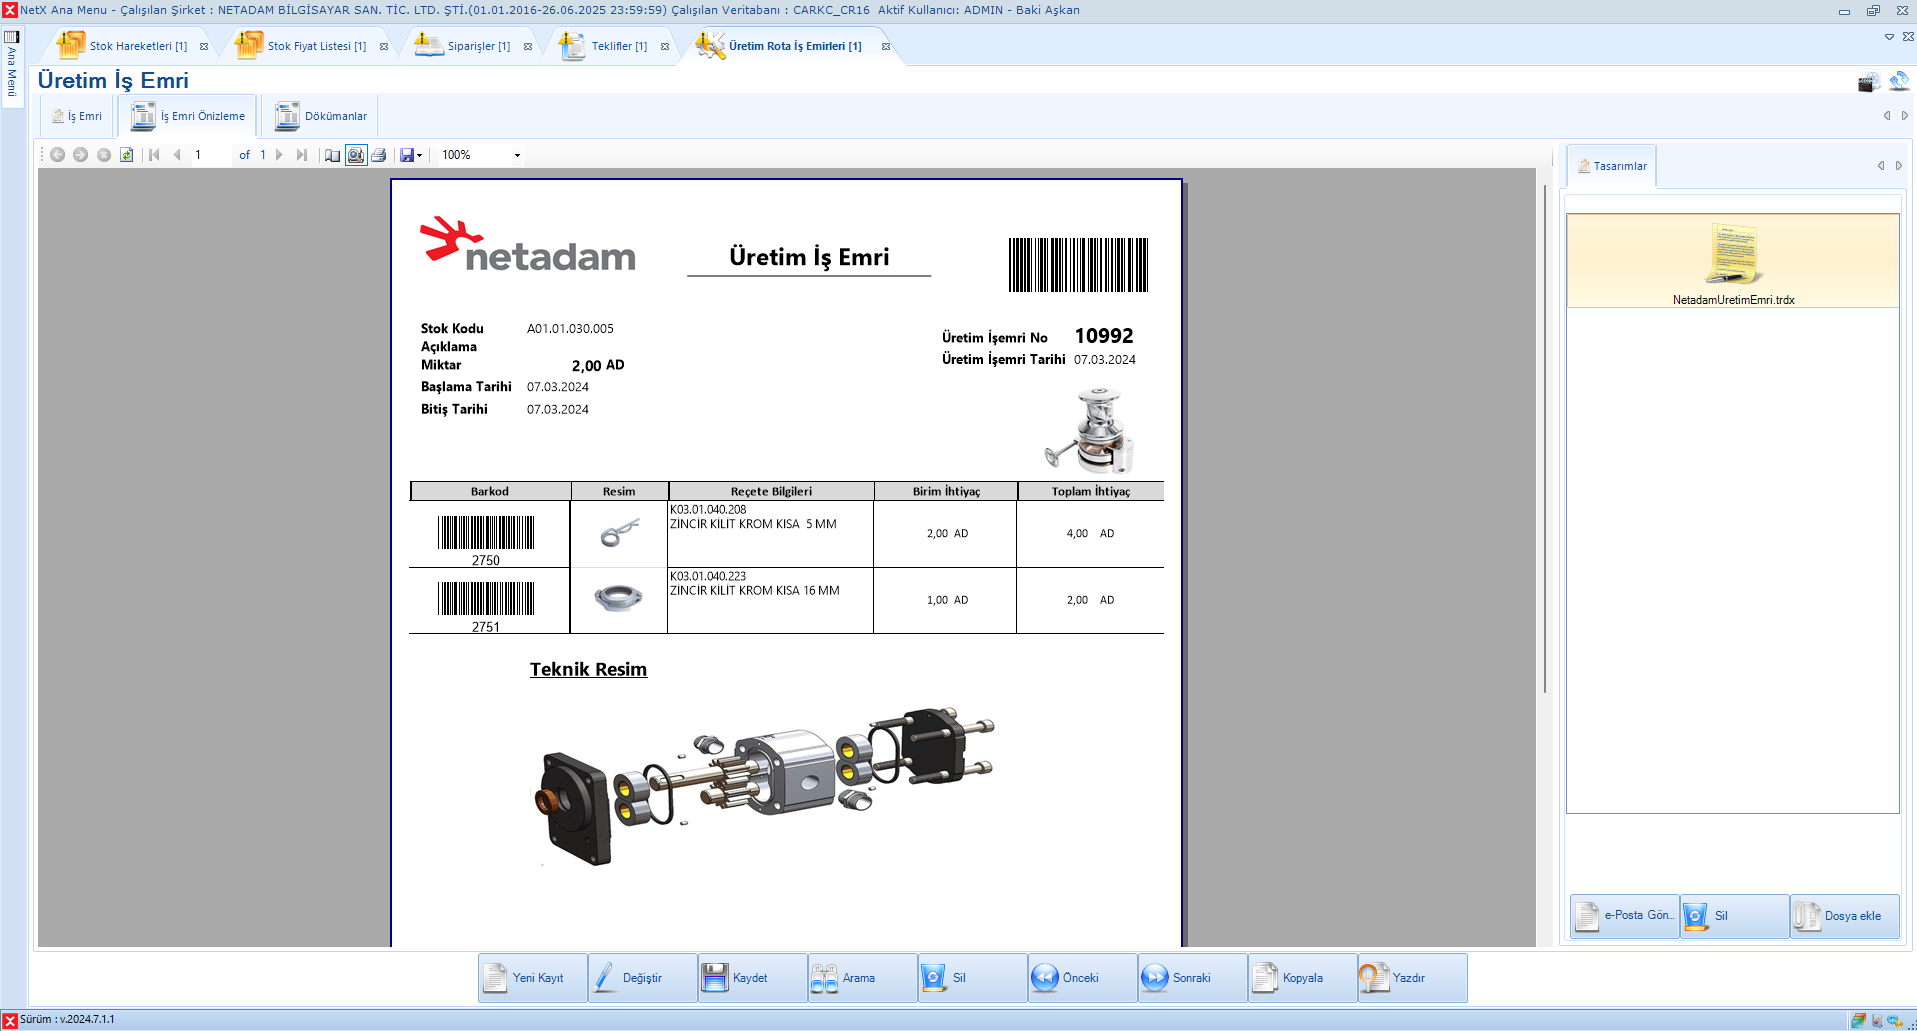Click the page number input field
Screen dimensions: 1917x1031
210,155
